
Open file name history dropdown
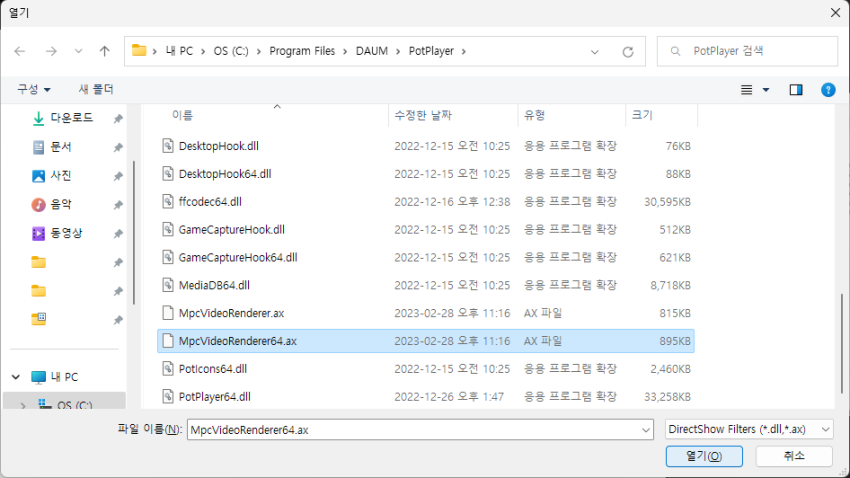(646, 430)
